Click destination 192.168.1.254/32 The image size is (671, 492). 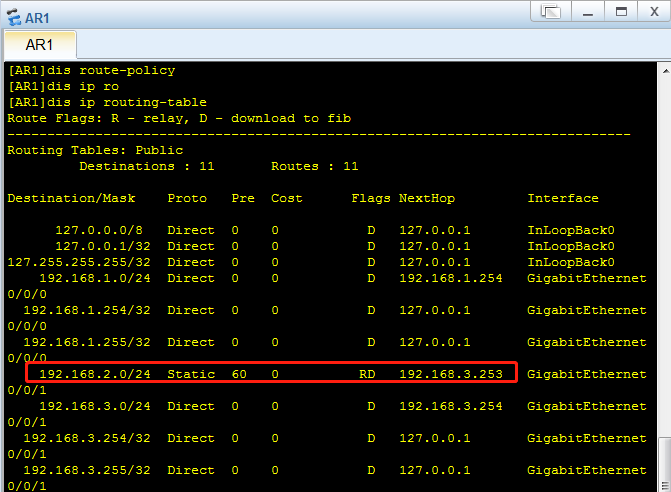point(87,310)
